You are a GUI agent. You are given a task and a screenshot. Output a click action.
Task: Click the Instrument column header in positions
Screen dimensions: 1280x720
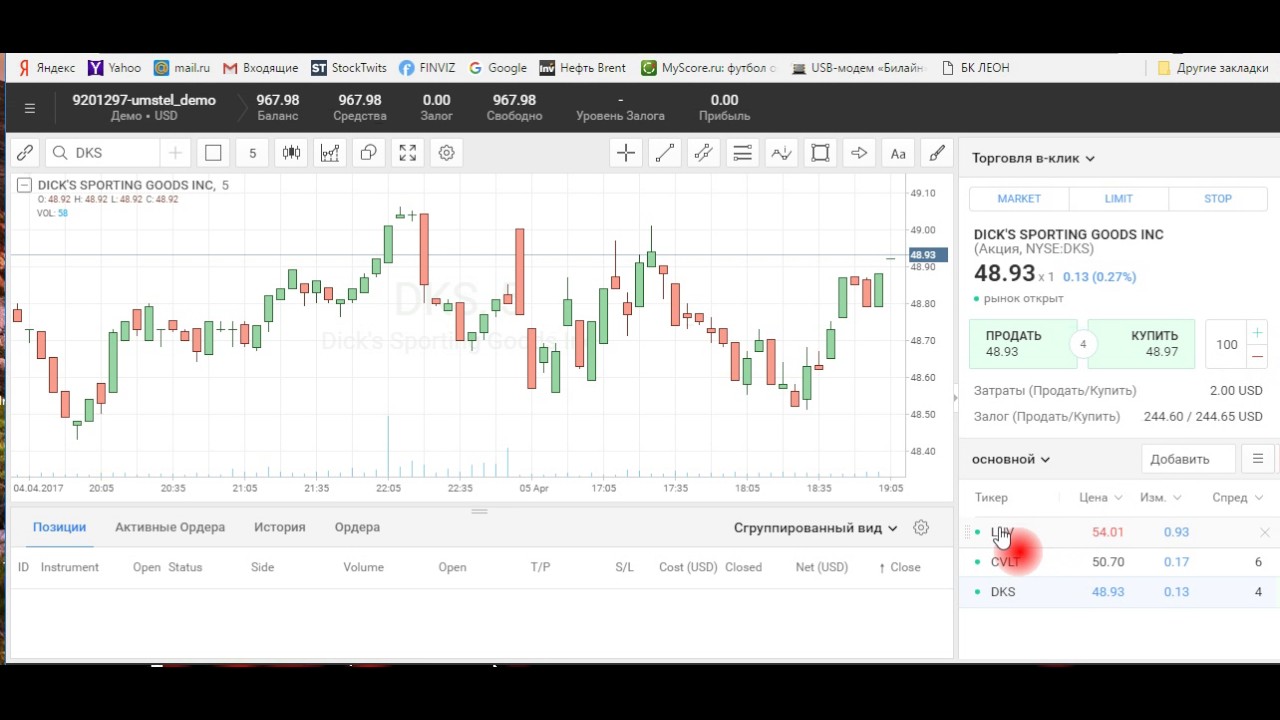tap(69, 567)
